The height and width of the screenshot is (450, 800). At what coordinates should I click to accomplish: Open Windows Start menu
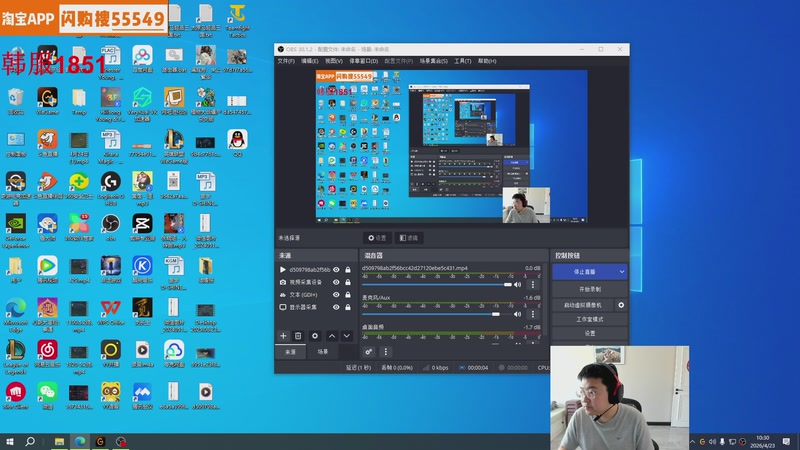click(10, 441)
